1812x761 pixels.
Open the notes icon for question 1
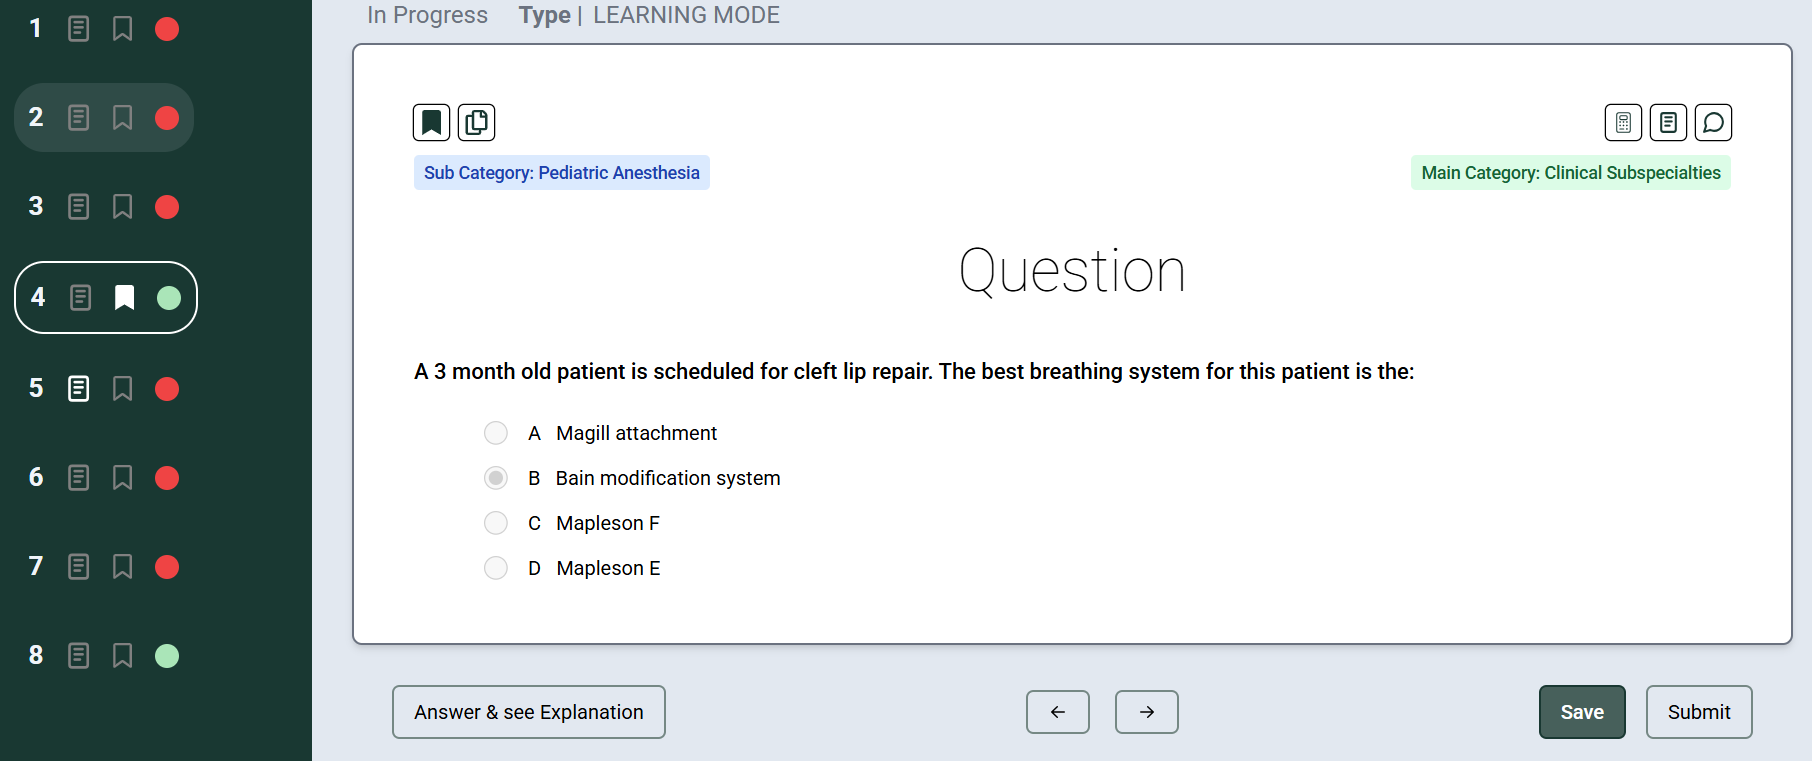tap(78, 29)
